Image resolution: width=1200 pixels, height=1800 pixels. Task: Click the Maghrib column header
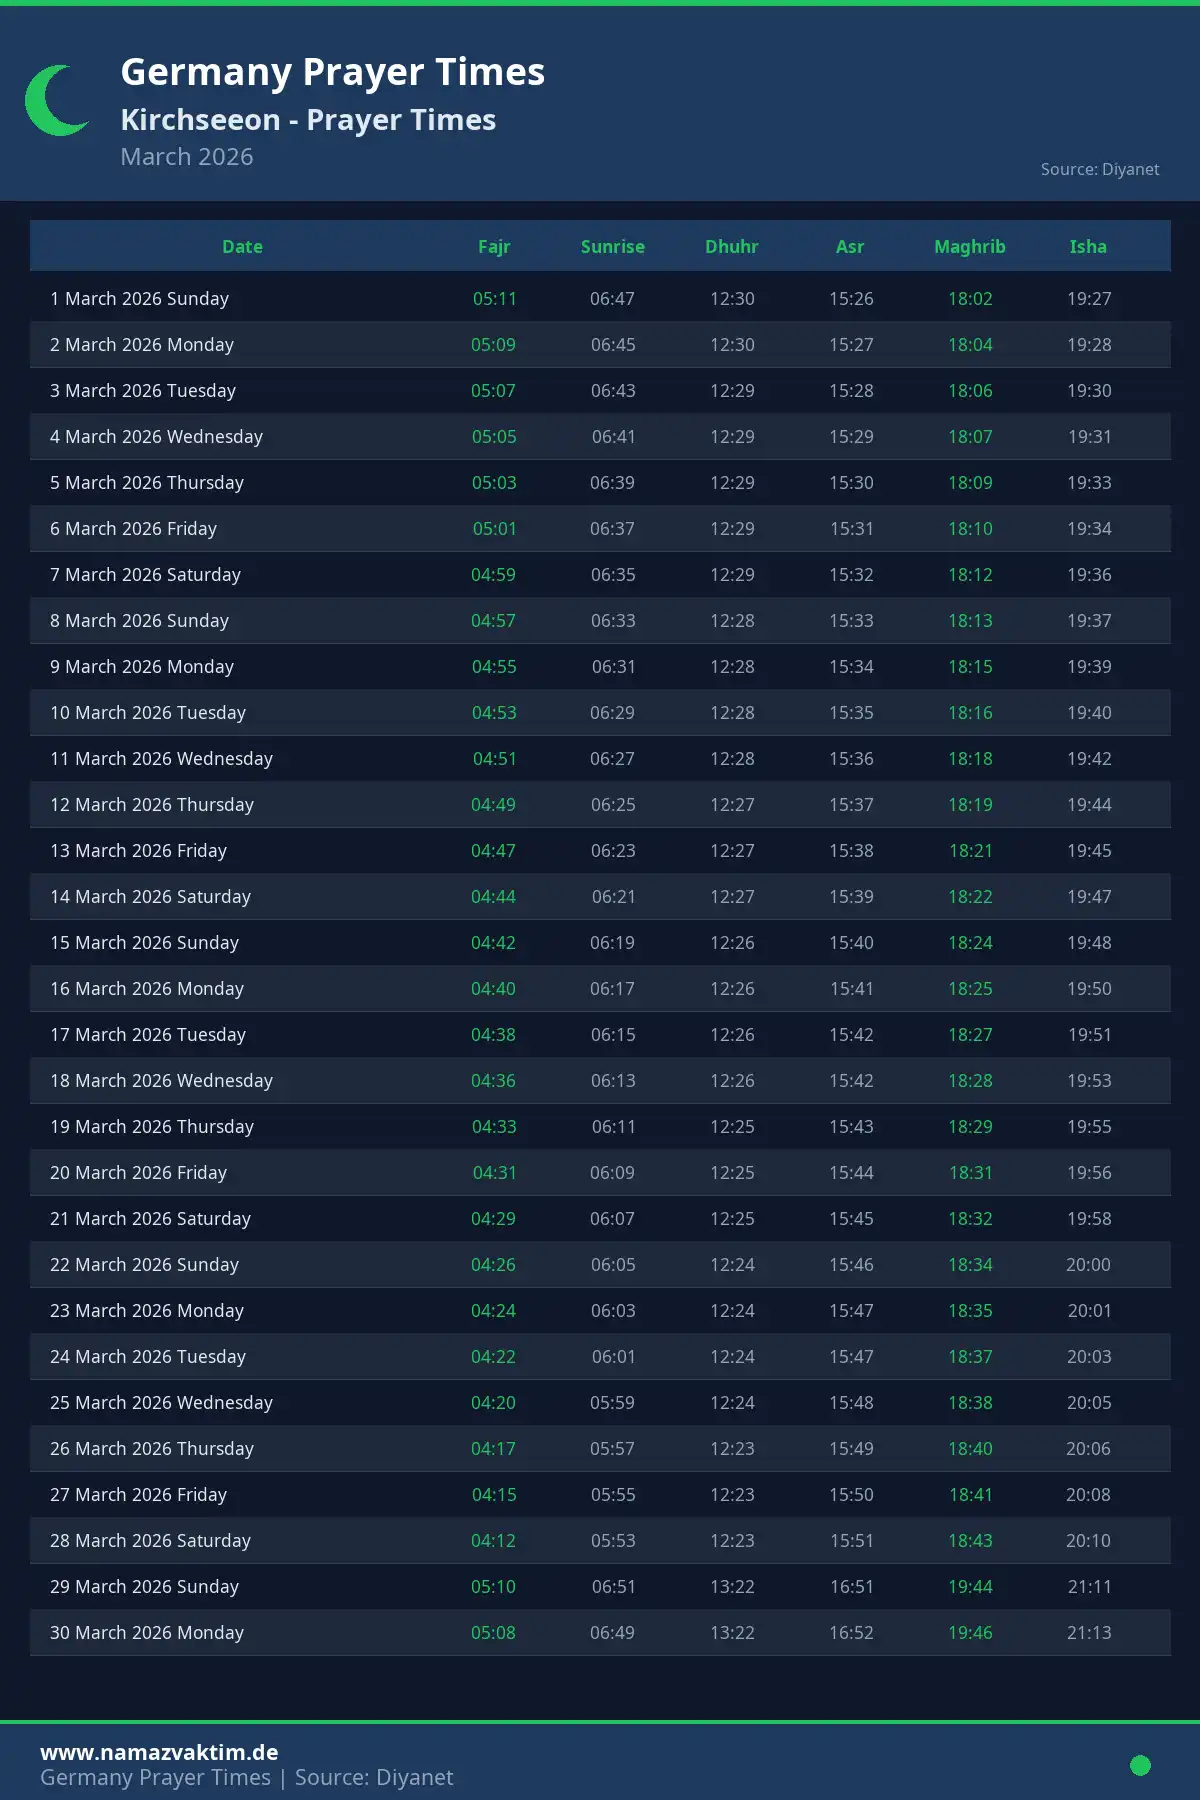(x=970, y=247)
